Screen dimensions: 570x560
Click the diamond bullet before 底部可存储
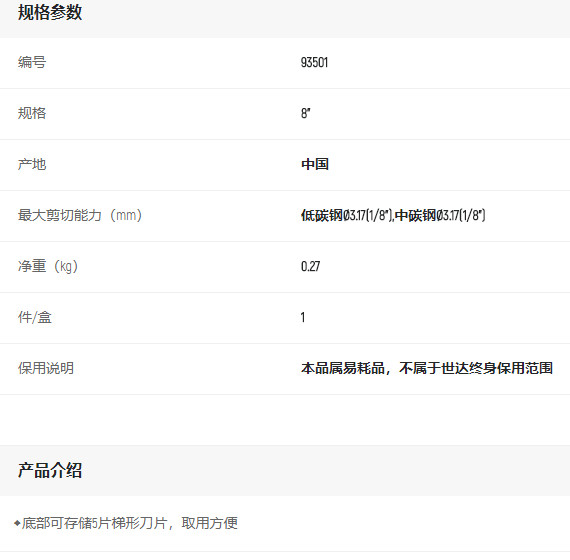[17, 524]
